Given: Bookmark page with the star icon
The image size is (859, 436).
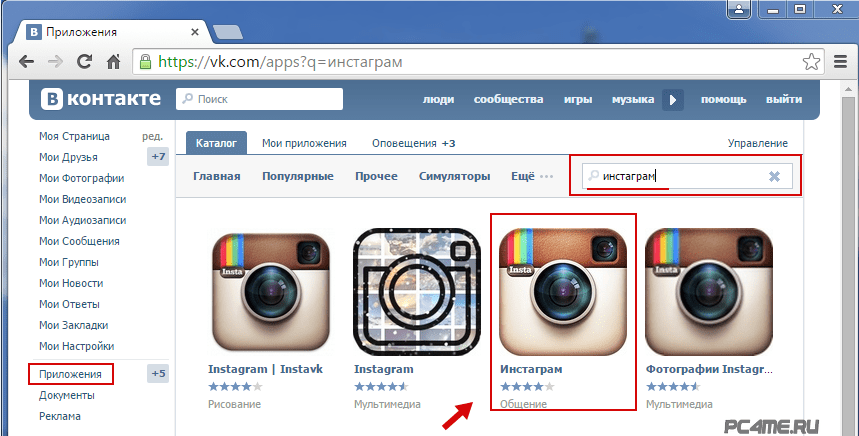Looking at the screenshot, I should click(x=811, y=61).
